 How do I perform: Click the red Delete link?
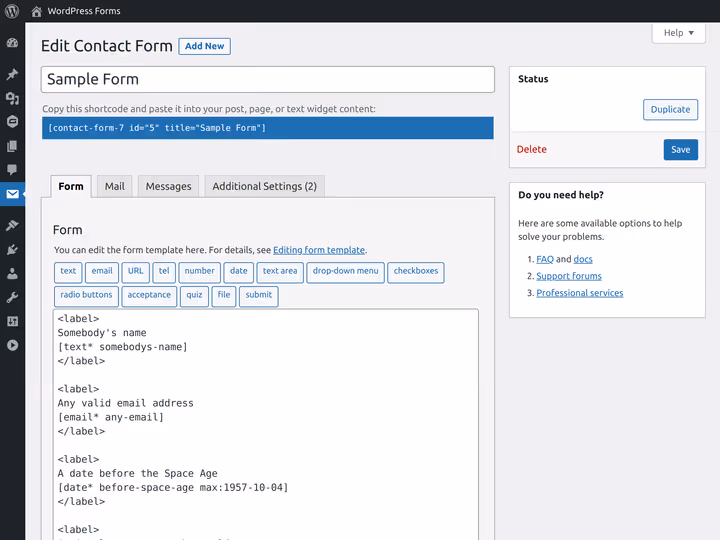click(x=531, y=149)
